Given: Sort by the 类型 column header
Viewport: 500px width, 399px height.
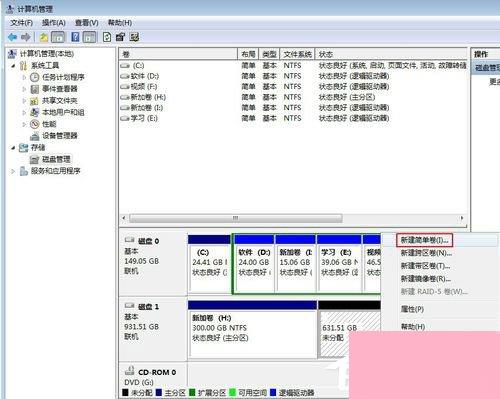Looking at the screenshot, I should 269,54.
